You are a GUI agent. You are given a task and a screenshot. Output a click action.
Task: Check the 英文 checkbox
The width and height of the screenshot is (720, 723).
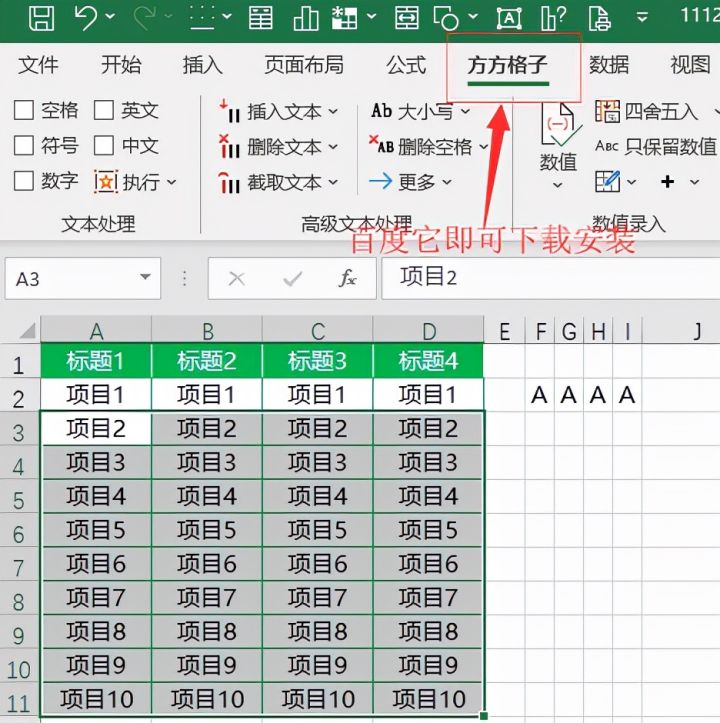pyautogui.click(x=104, y=110)
